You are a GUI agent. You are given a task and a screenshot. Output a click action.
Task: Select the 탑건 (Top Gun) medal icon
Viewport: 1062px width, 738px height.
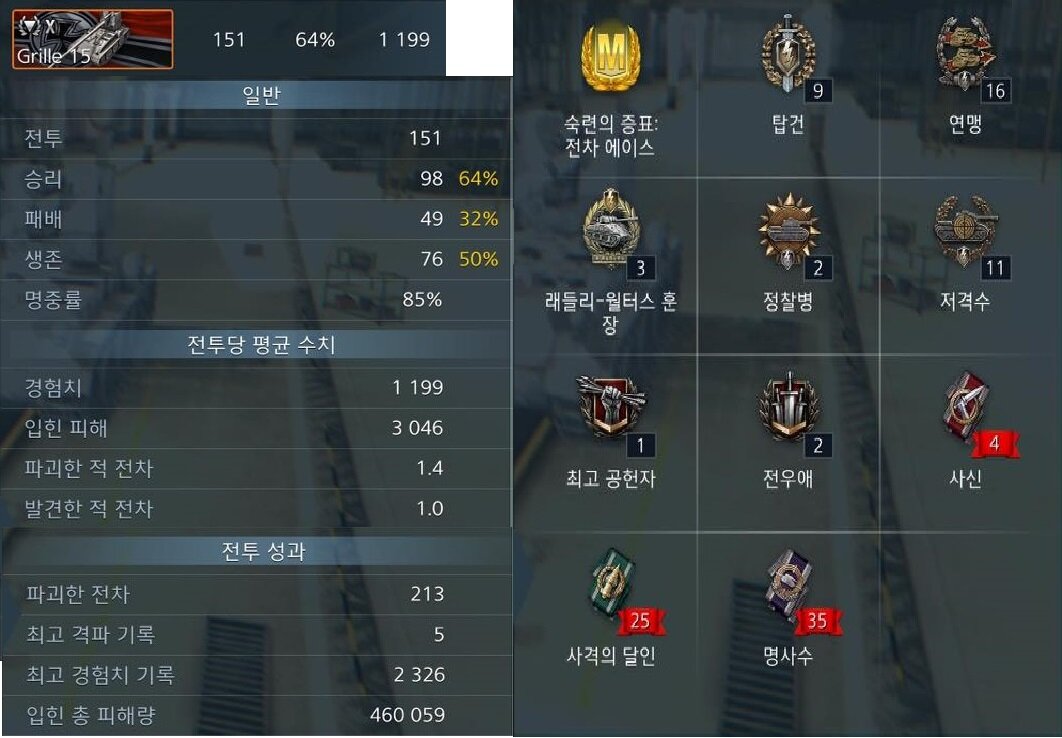click(x=788, y=54)
